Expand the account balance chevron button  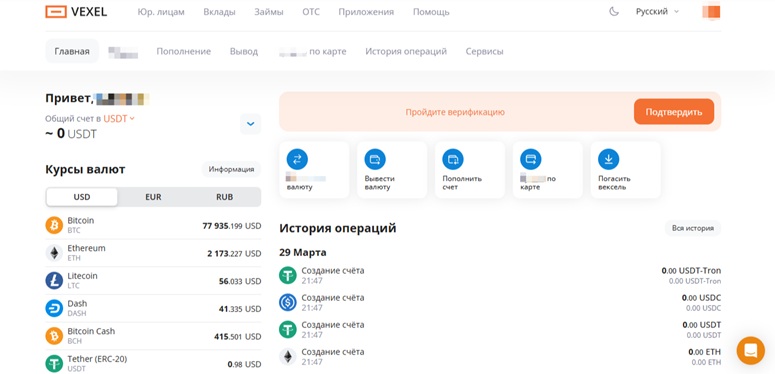[251, 124]
